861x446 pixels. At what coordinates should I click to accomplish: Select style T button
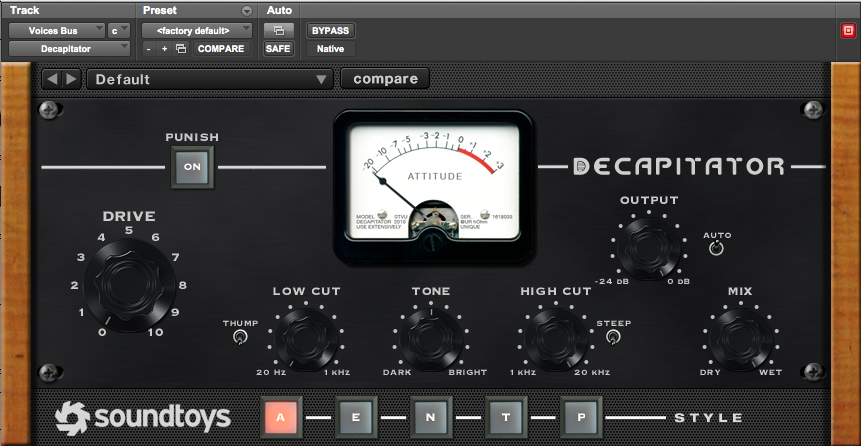coord(506,417)
